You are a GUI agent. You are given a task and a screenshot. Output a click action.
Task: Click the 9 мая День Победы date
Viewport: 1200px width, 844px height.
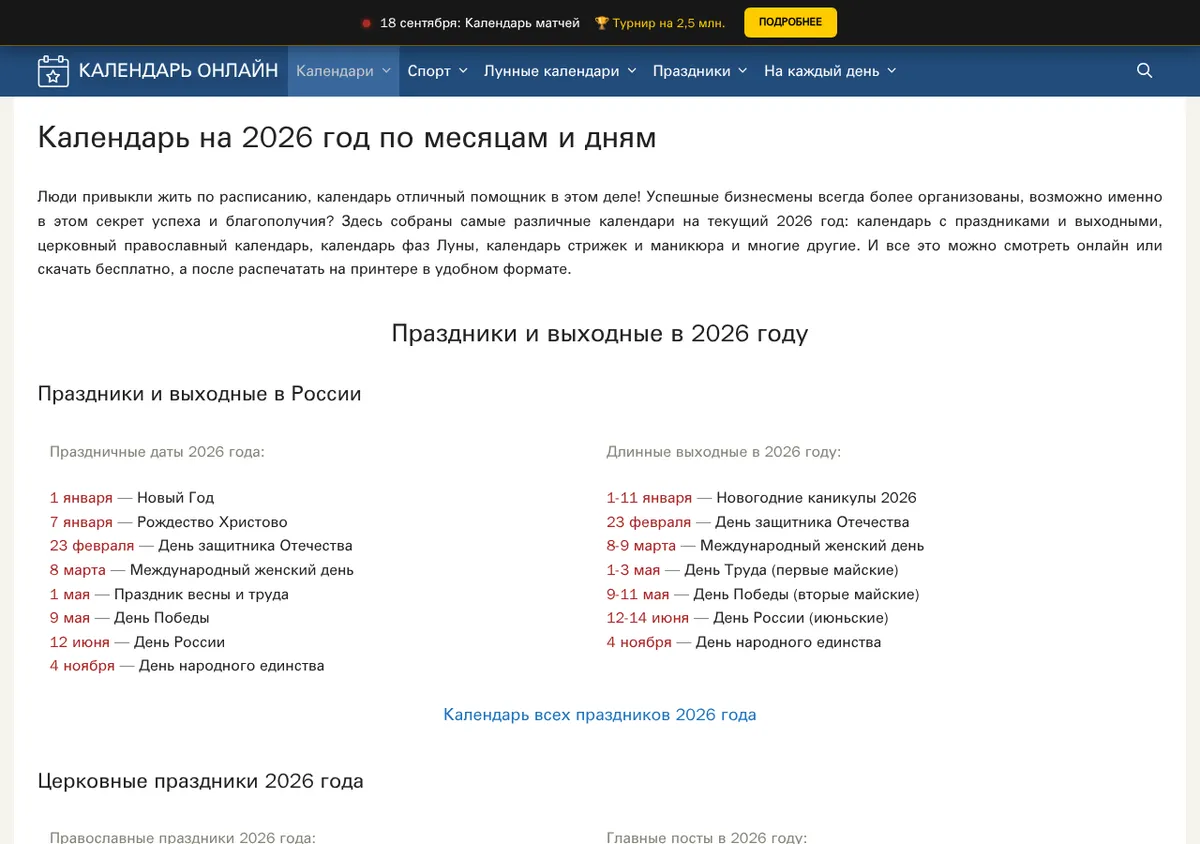[x=70, y=618]
